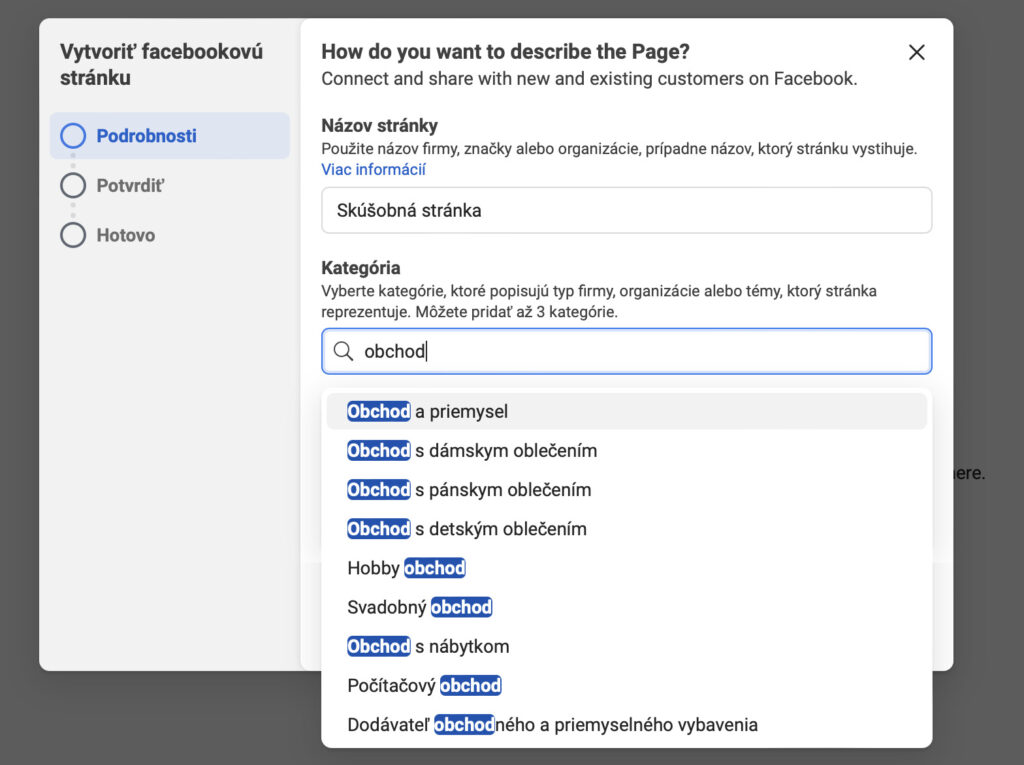Click the Potvrdiť step circle indicator
1024x765 pixels.
[x=73, y=186]
